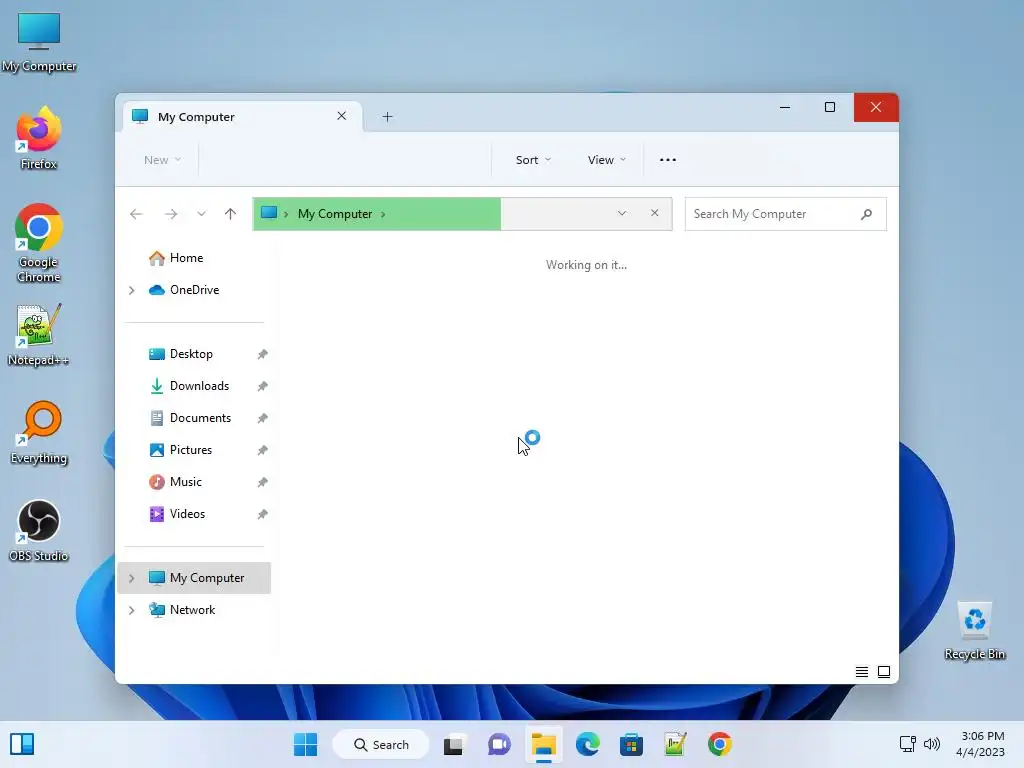Open Microsoft Store from taskbar
Image resolution: width=1024 pixels, height=768 pixels.
pos(631,744)
